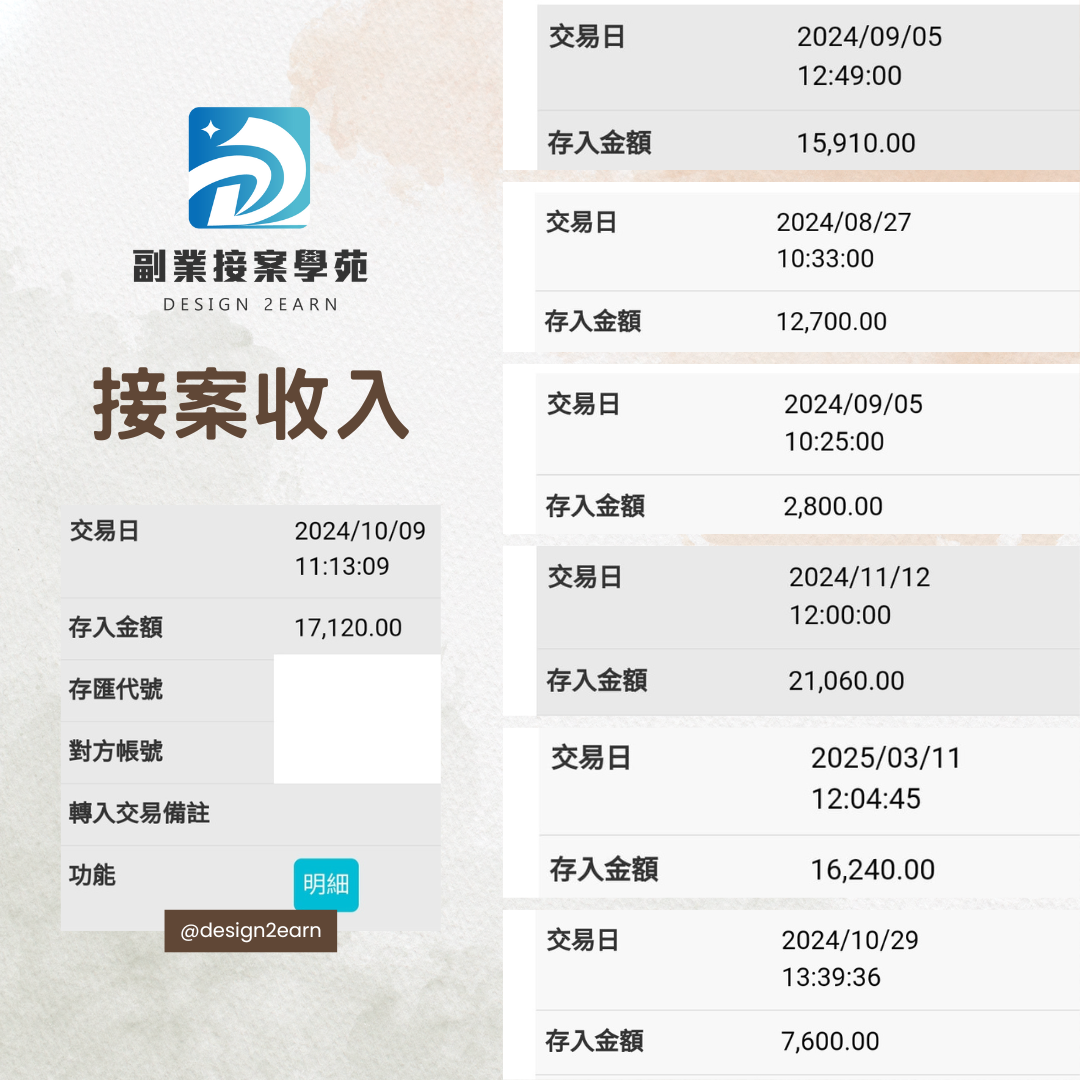This screenshot has height=1080, width=1080.
Task: Click the 2024/10/09 transaction date
Action: (x=359, y=531)
